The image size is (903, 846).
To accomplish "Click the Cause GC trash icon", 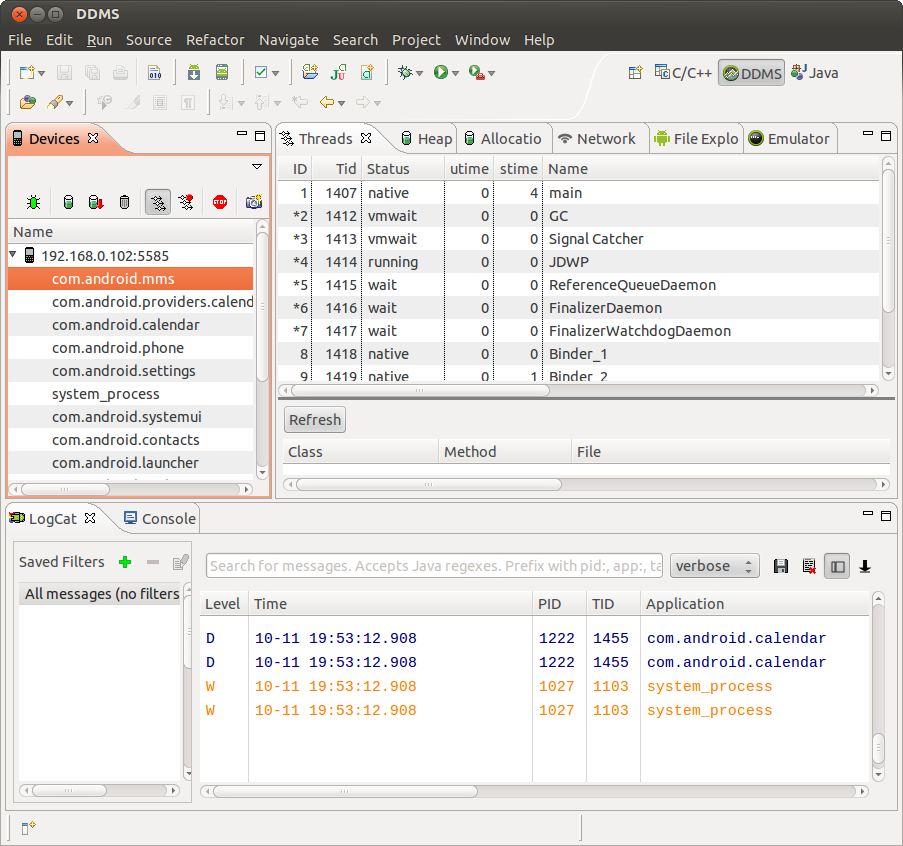I will [124, 202].
